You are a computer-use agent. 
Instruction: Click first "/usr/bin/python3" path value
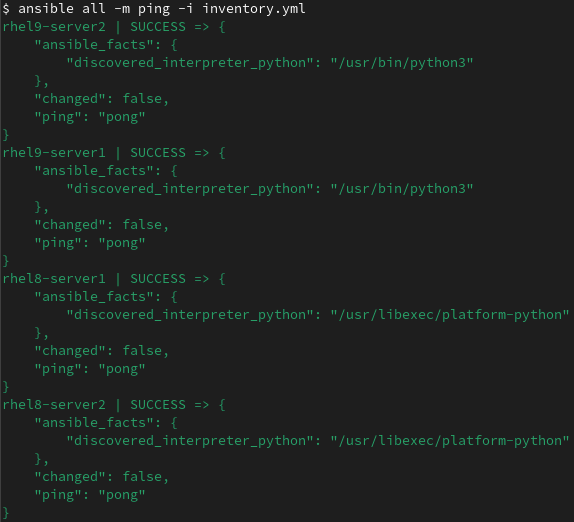[402, 63]
